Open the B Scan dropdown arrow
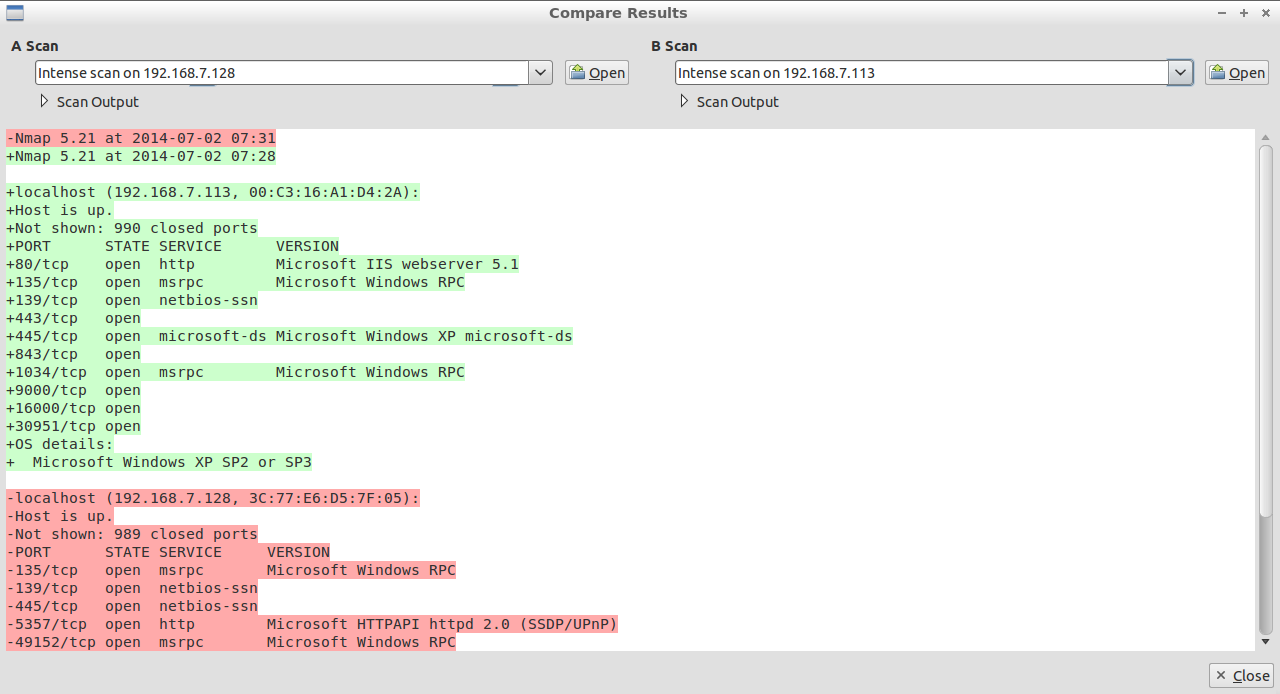The image size is (1280, 694). [1180, 72]
